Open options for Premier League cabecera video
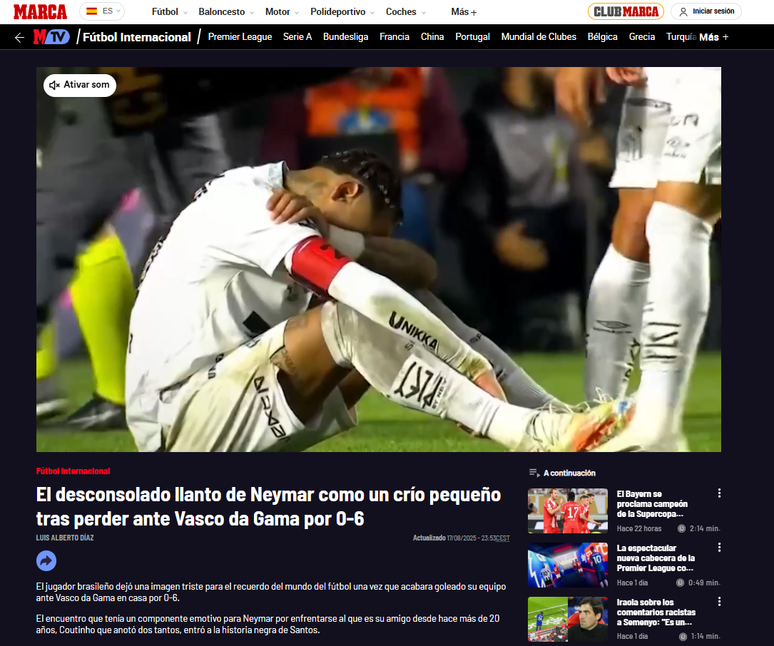 tap(719, 547)
